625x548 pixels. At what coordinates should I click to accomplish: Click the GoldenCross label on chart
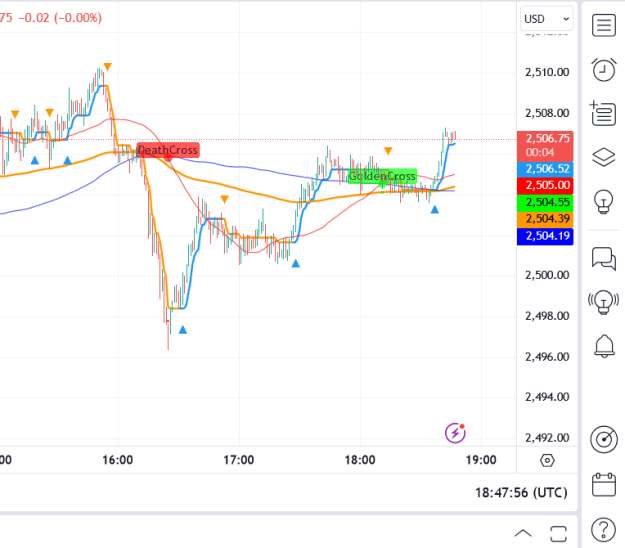(x=382, y=176)
